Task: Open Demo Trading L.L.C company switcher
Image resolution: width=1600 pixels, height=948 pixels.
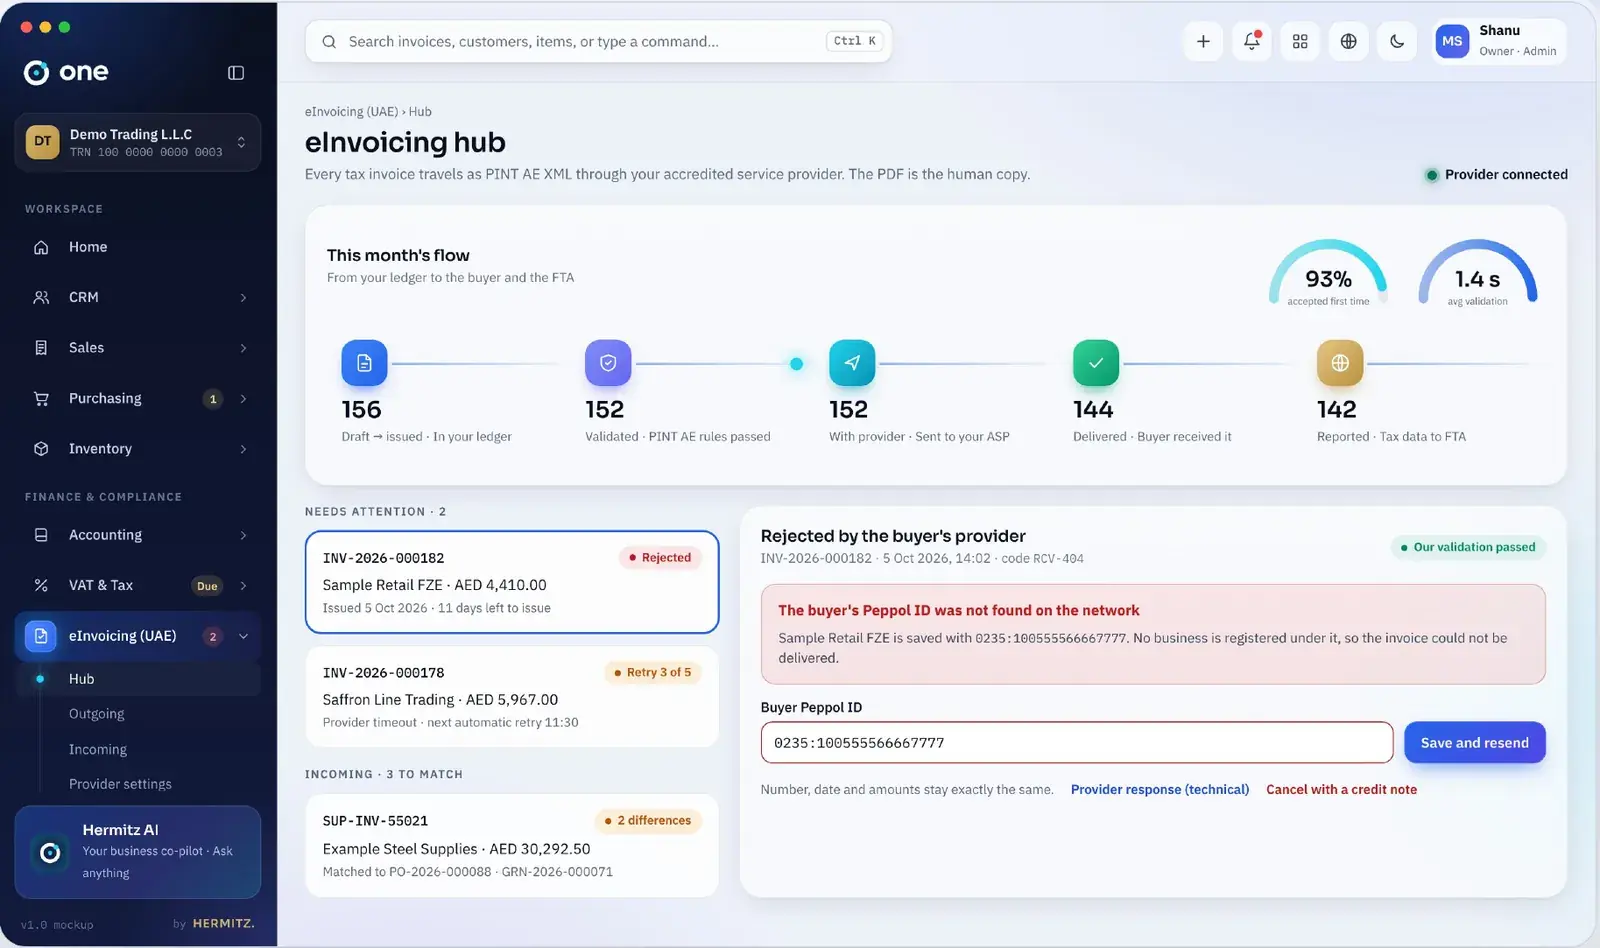Action: pyautogui.click(x=138, y=142)
